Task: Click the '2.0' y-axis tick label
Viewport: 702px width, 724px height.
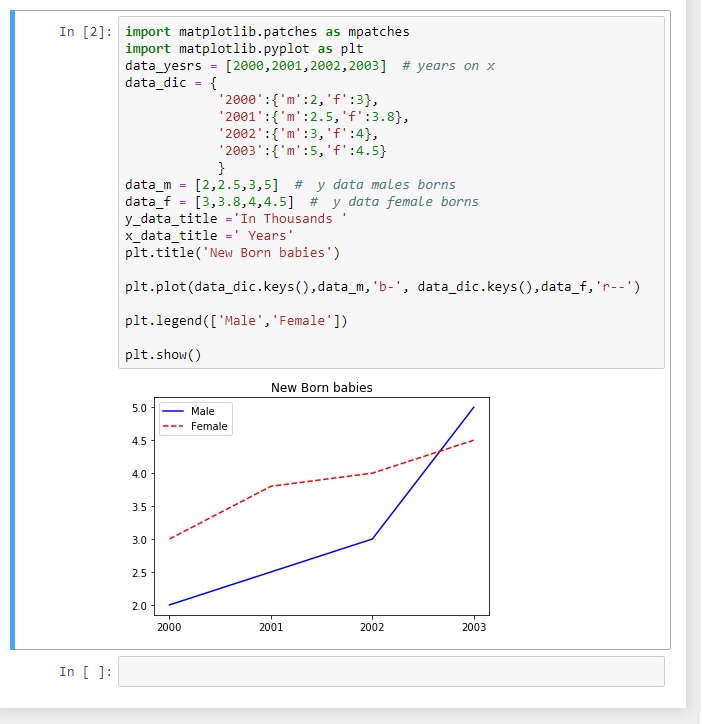Action: coord(139,606)
